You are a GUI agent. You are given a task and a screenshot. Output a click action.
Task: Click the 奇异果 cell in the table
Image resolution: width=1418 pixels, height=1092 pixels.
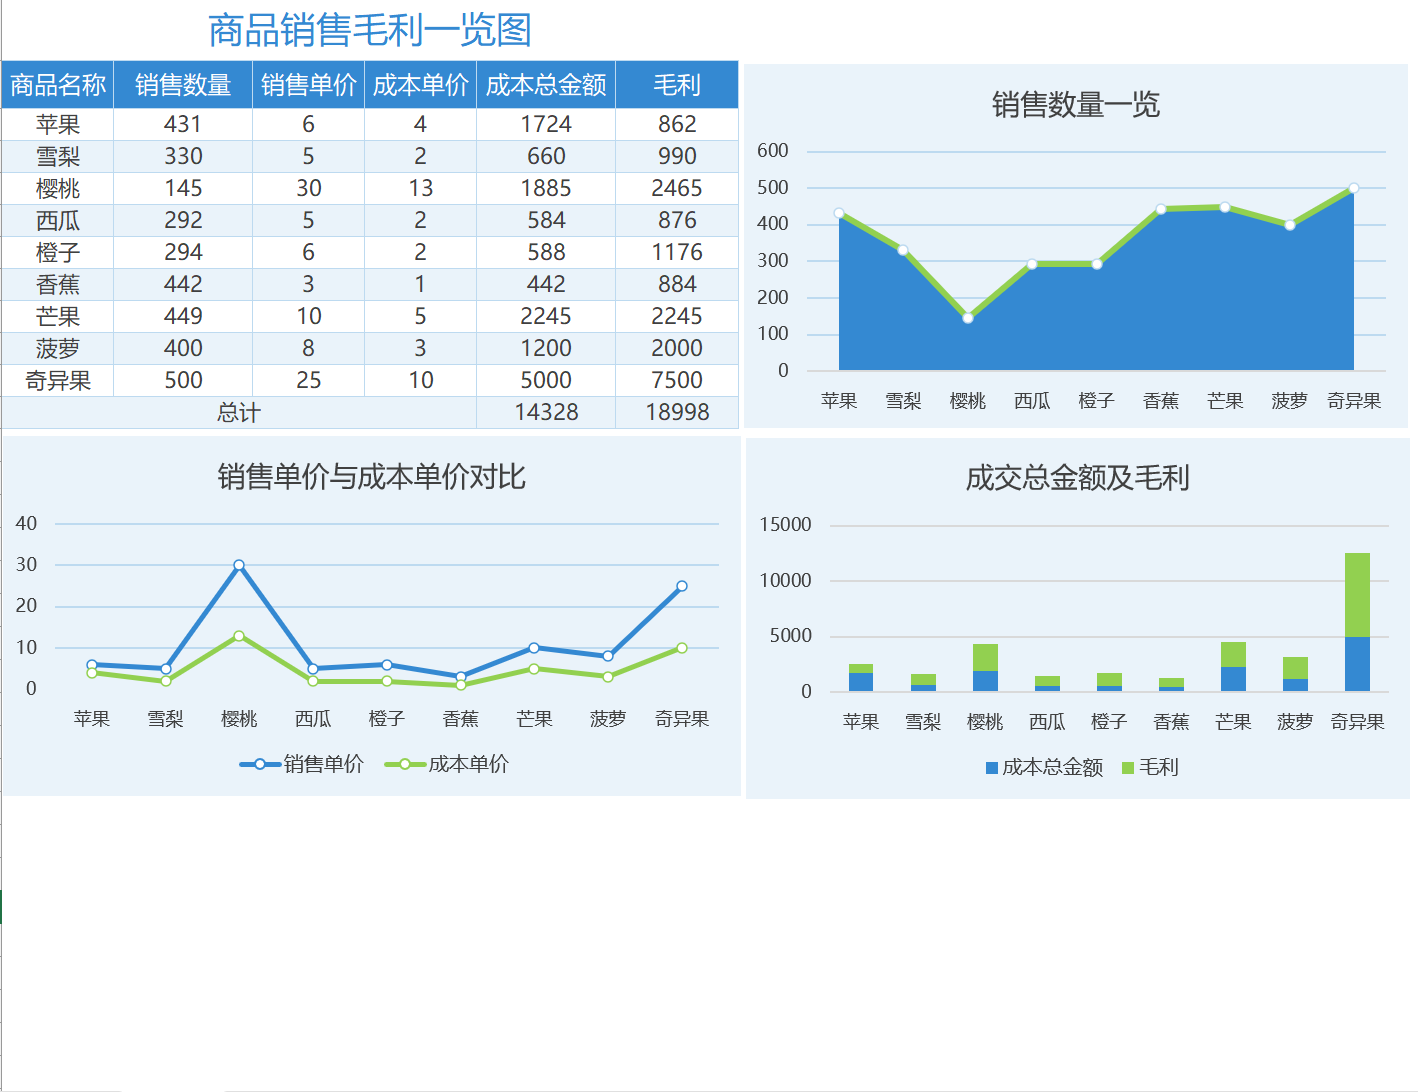tap(58, 380)
